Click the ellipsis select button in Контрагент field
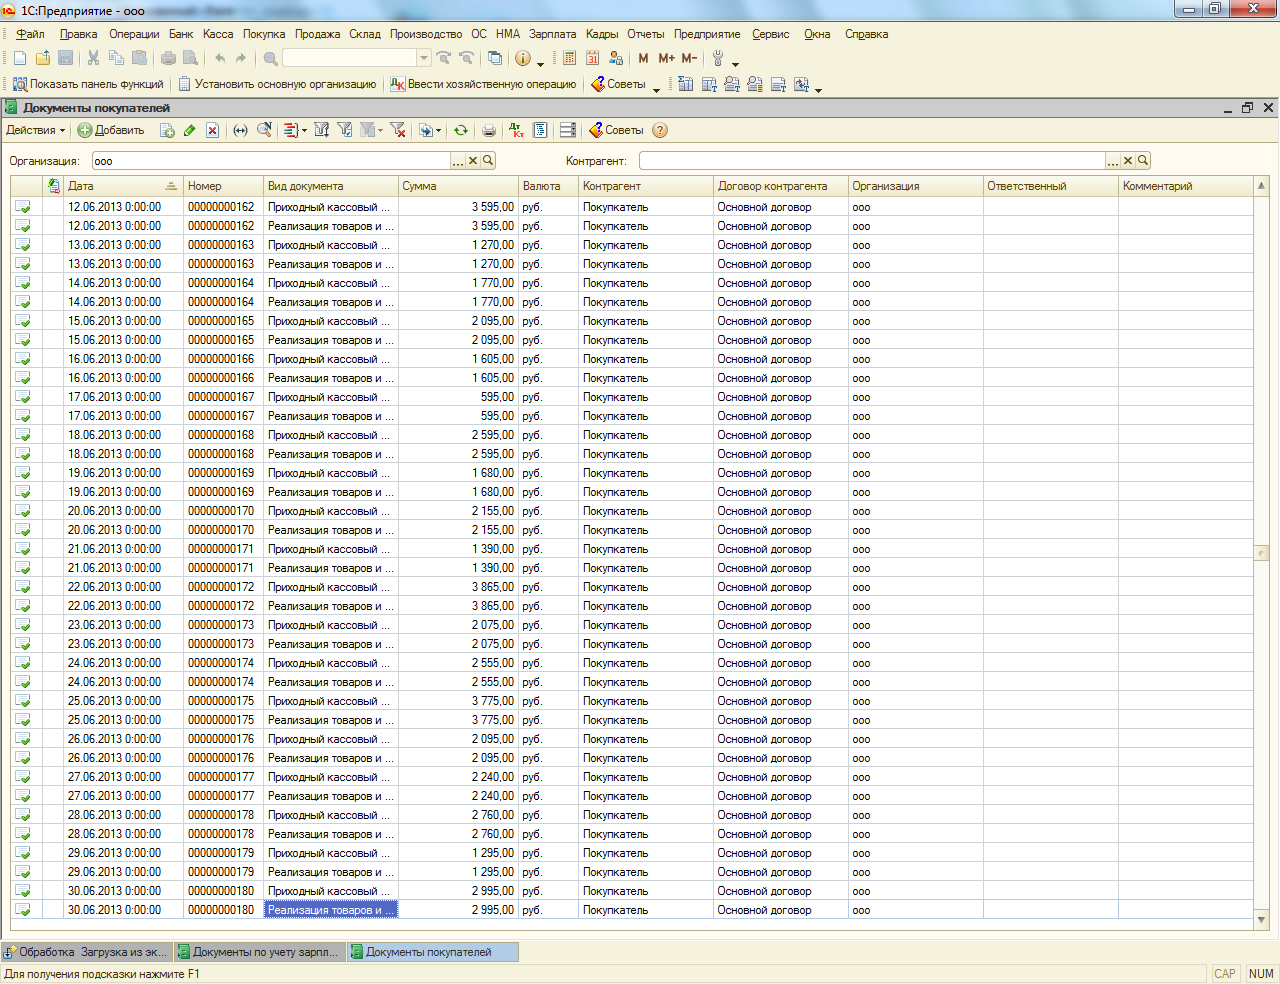This screenshot has height=984, width=1280. (x=1113, y=161)
